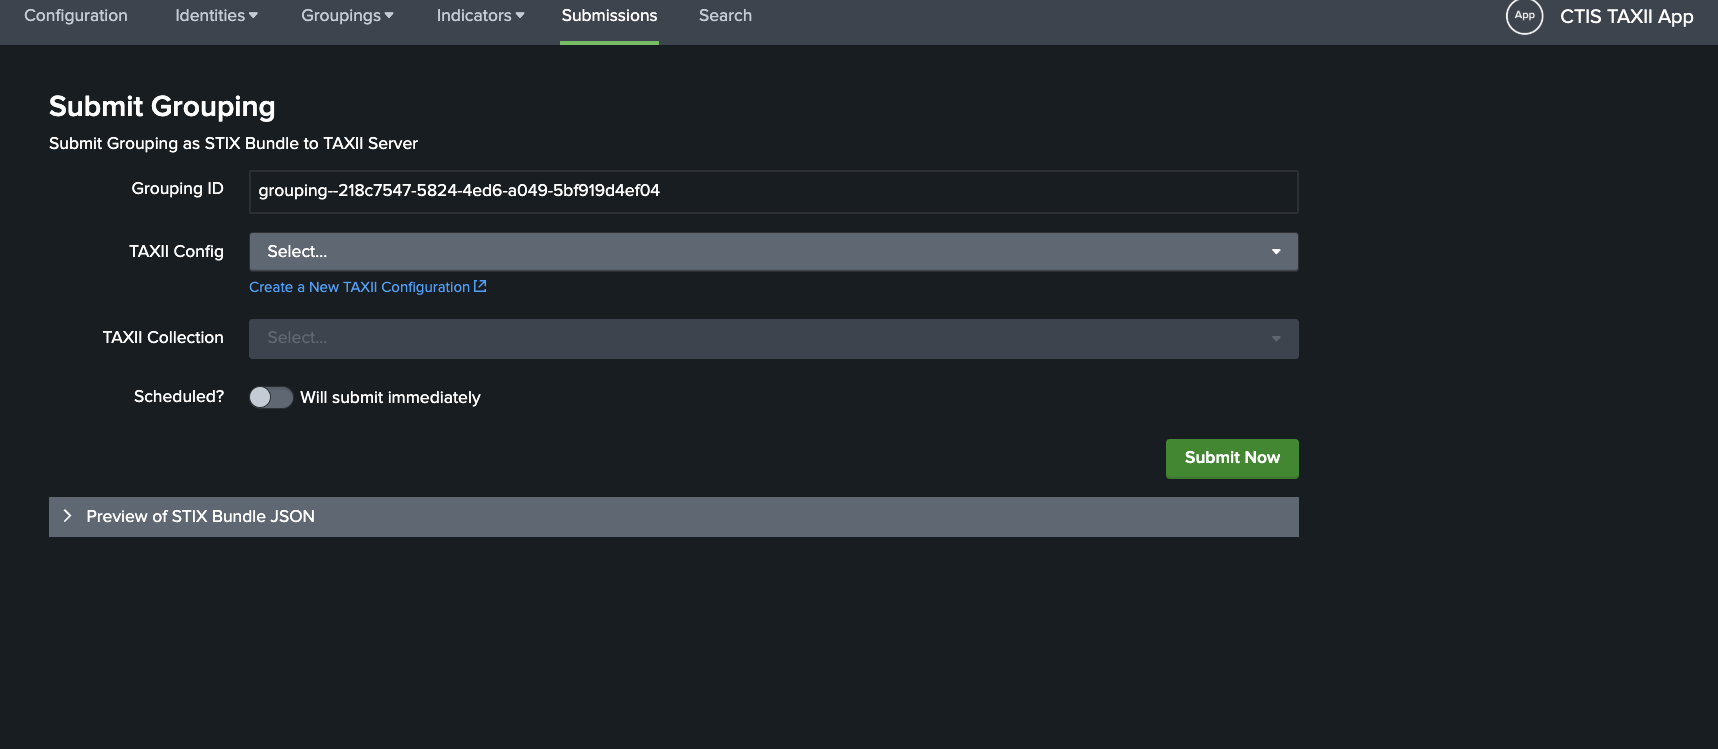
Task: Click the external-link icon beside Create New TAXII Configuration
Action: tap(480, 286)
